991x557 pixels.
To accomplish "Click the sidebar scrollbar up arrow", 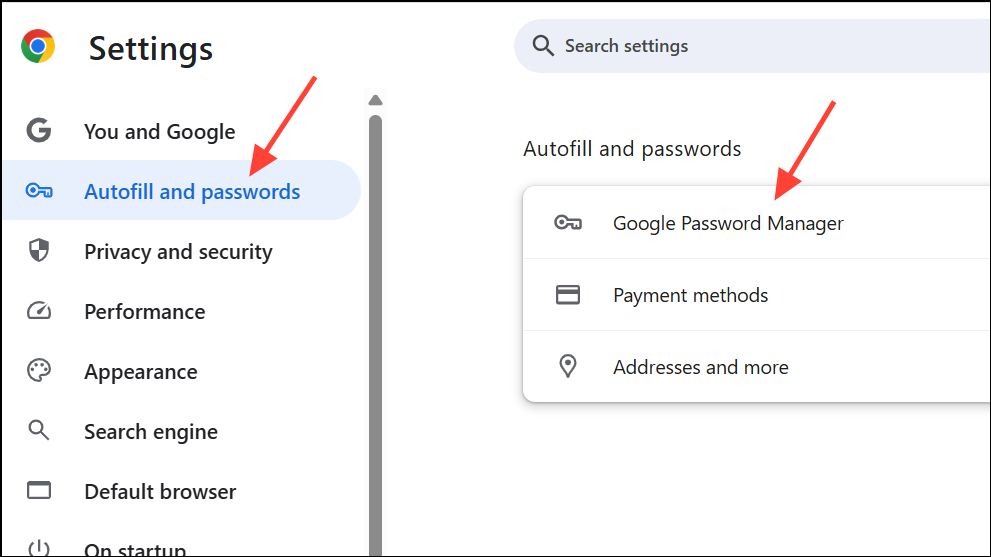I will (375, 100).
